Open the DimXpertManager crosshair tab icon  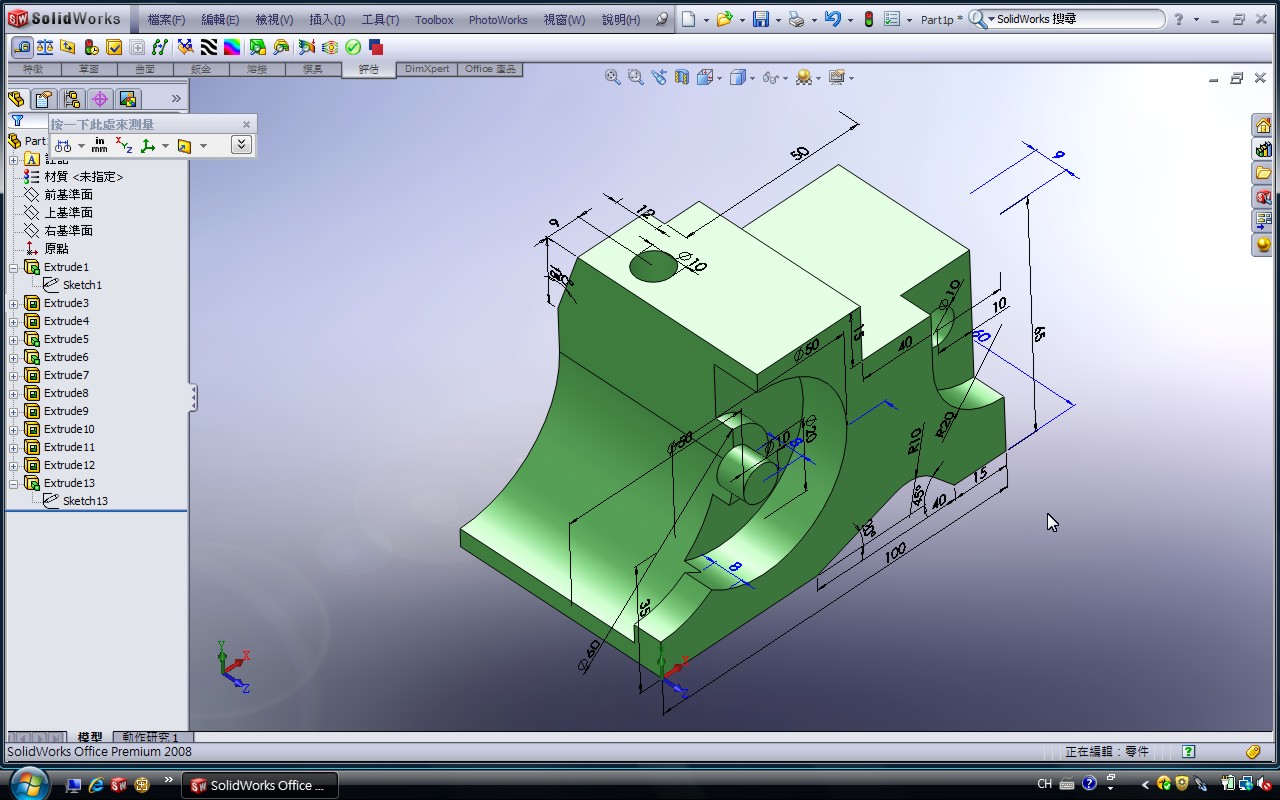pyautogui.click(x=99, y=99)
